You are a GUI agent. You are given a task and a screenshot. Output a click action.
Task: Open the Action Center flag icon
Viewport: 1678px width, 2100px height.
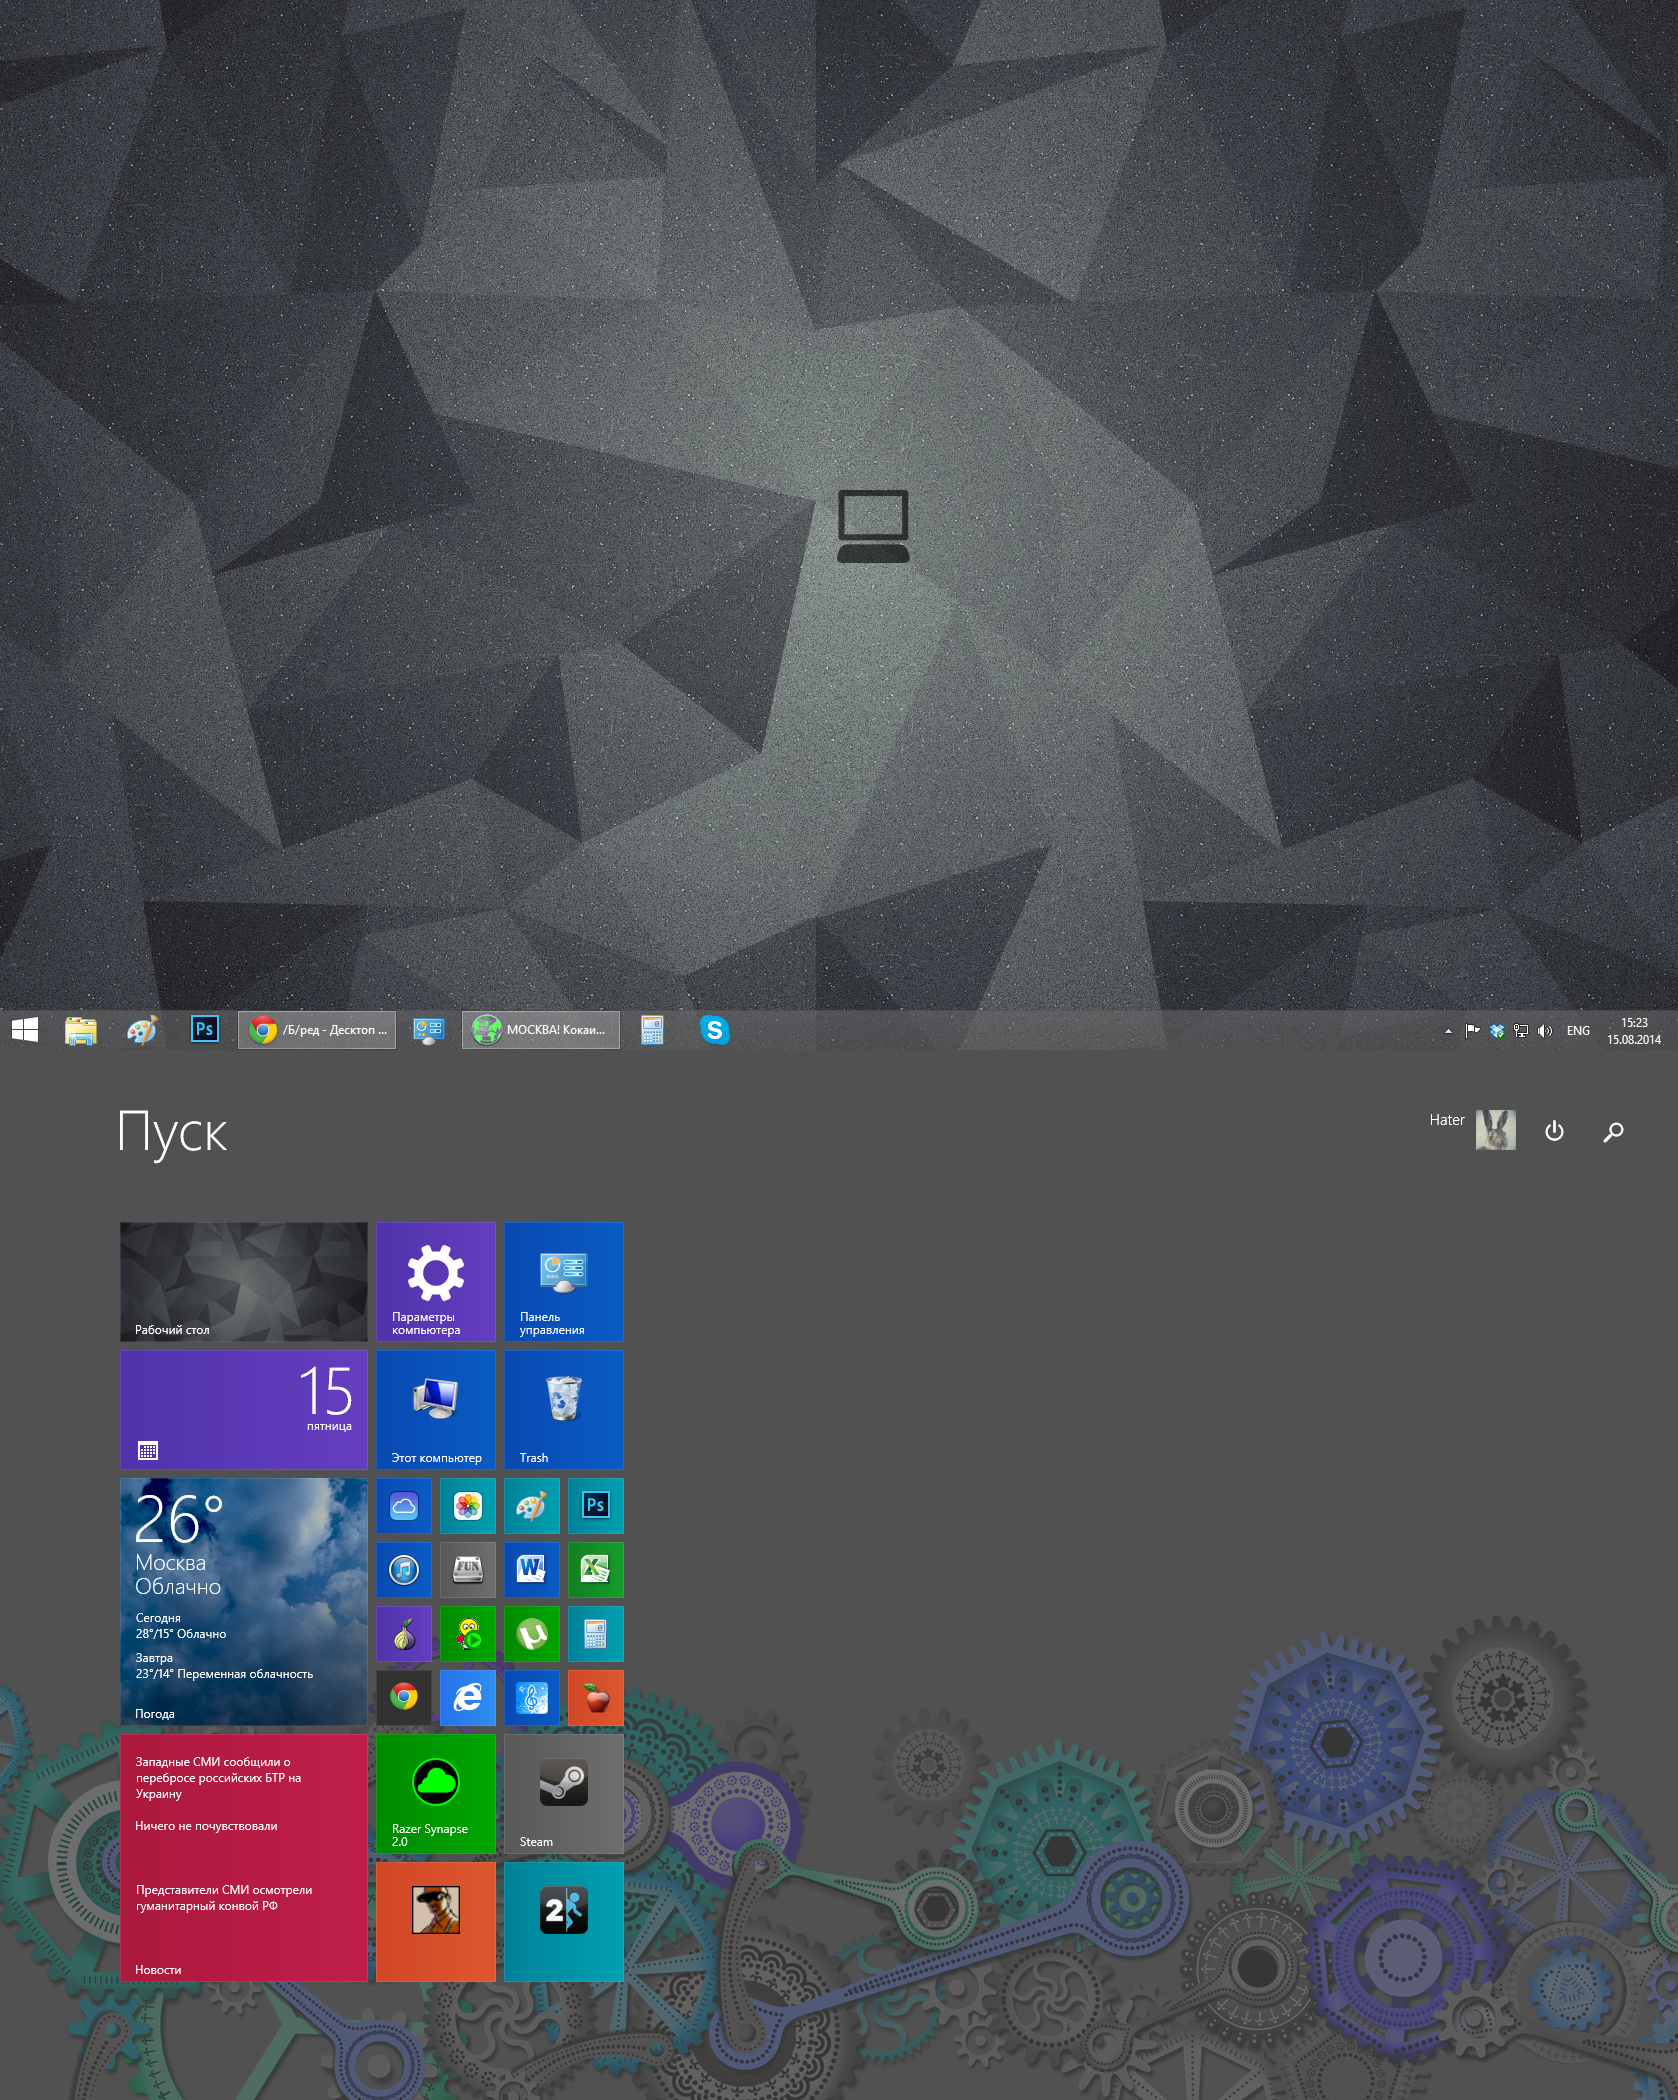point(1472,1031)
